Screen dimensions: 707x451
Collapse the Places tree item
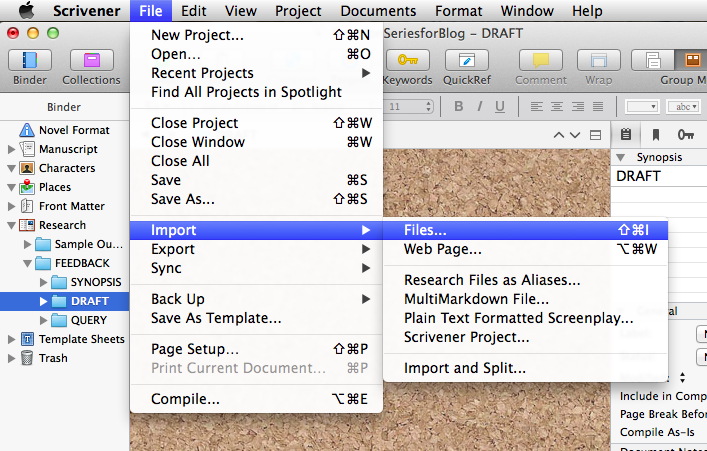click(x=12, y=187)
